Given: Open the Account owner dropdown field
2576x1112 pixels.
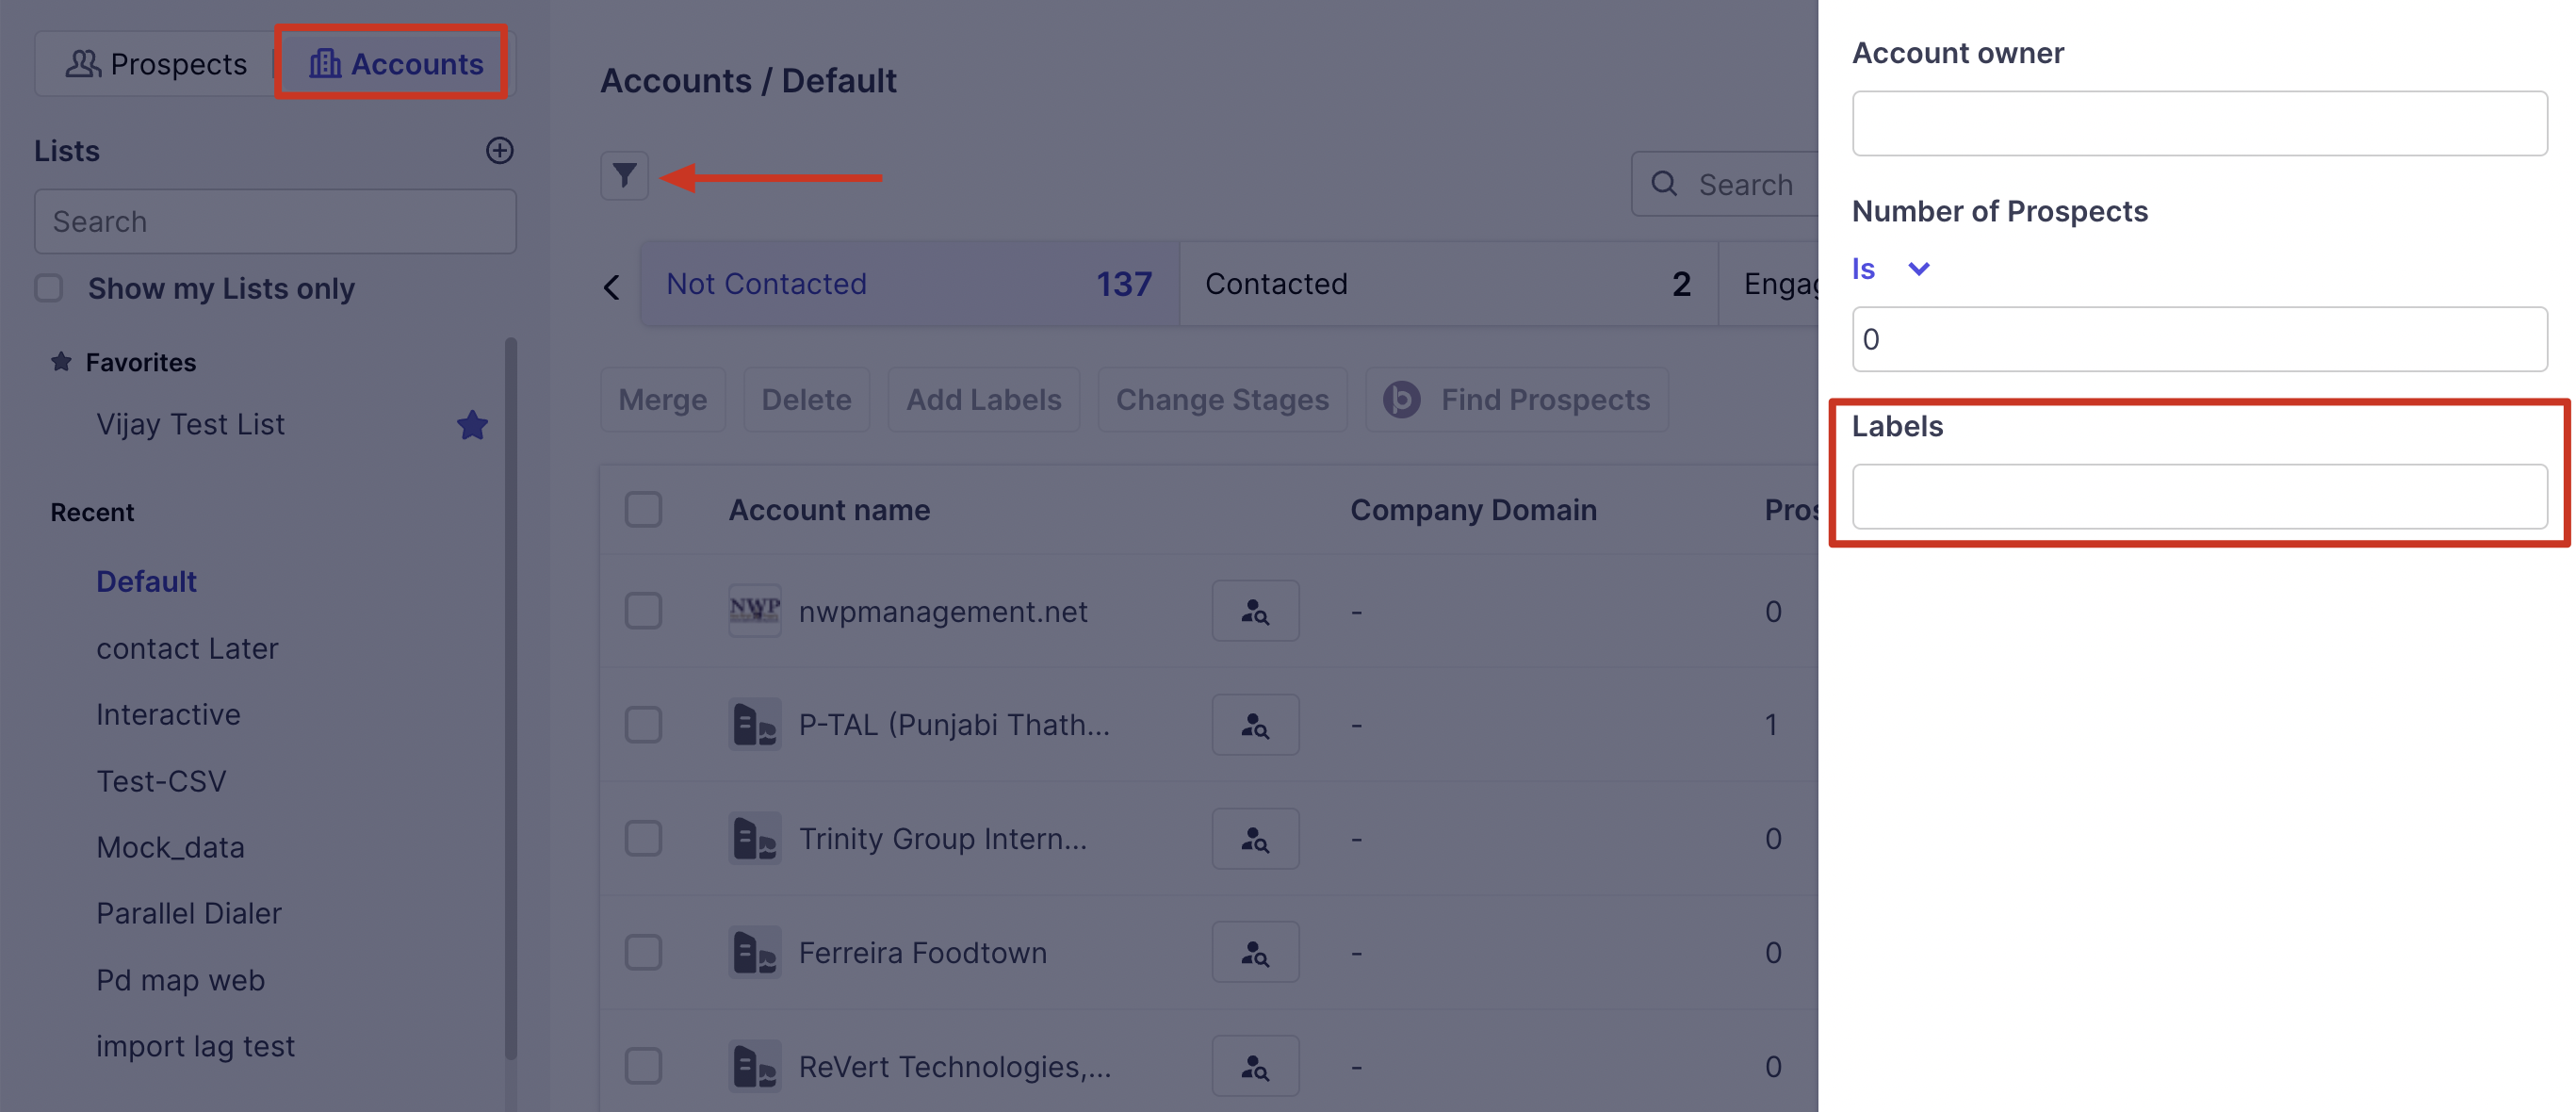Looking at the screenshot, I should click(x=2198, y=123).
